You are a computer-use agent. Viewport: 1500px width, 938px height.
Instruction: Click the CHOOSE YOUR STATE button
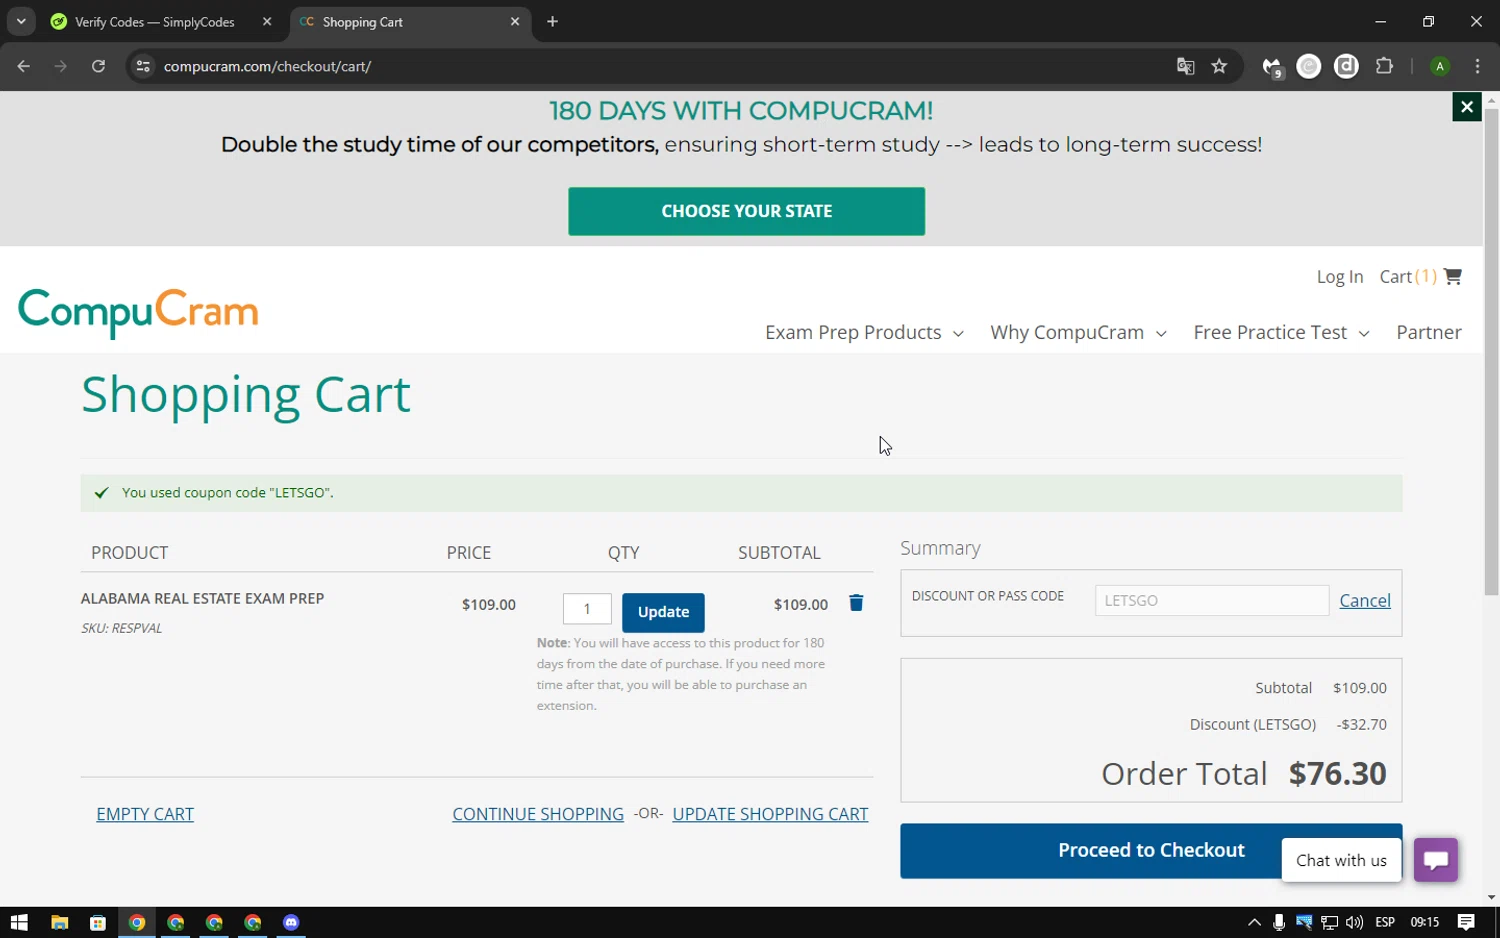click(x=747, y=211)
